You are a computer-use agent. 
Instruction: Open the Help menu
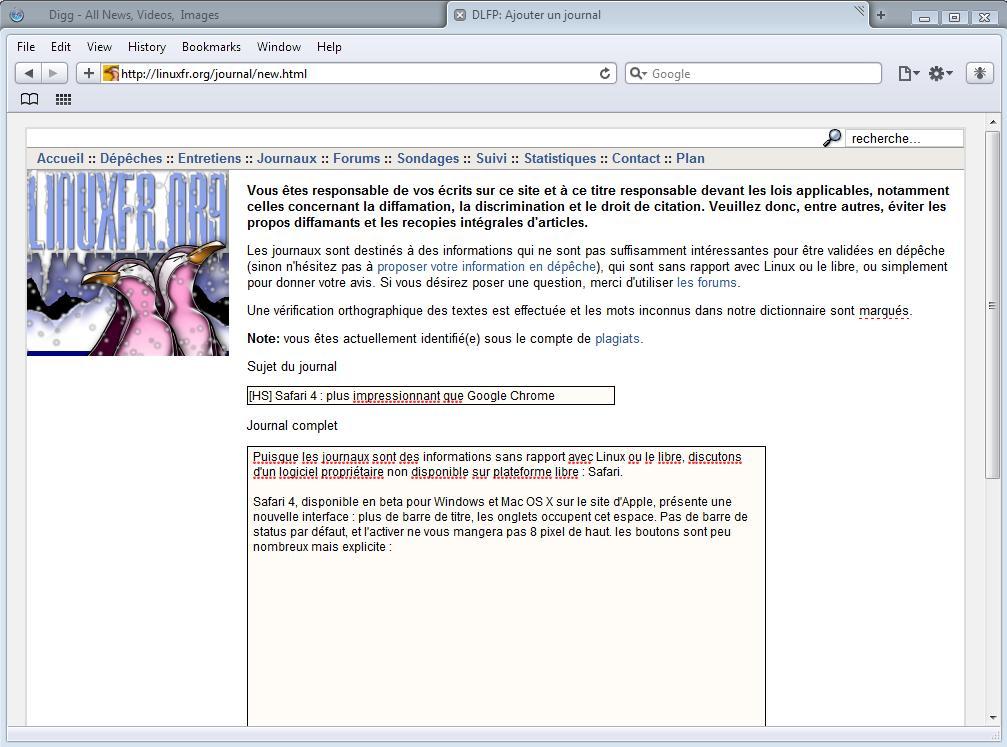(329, 47)
